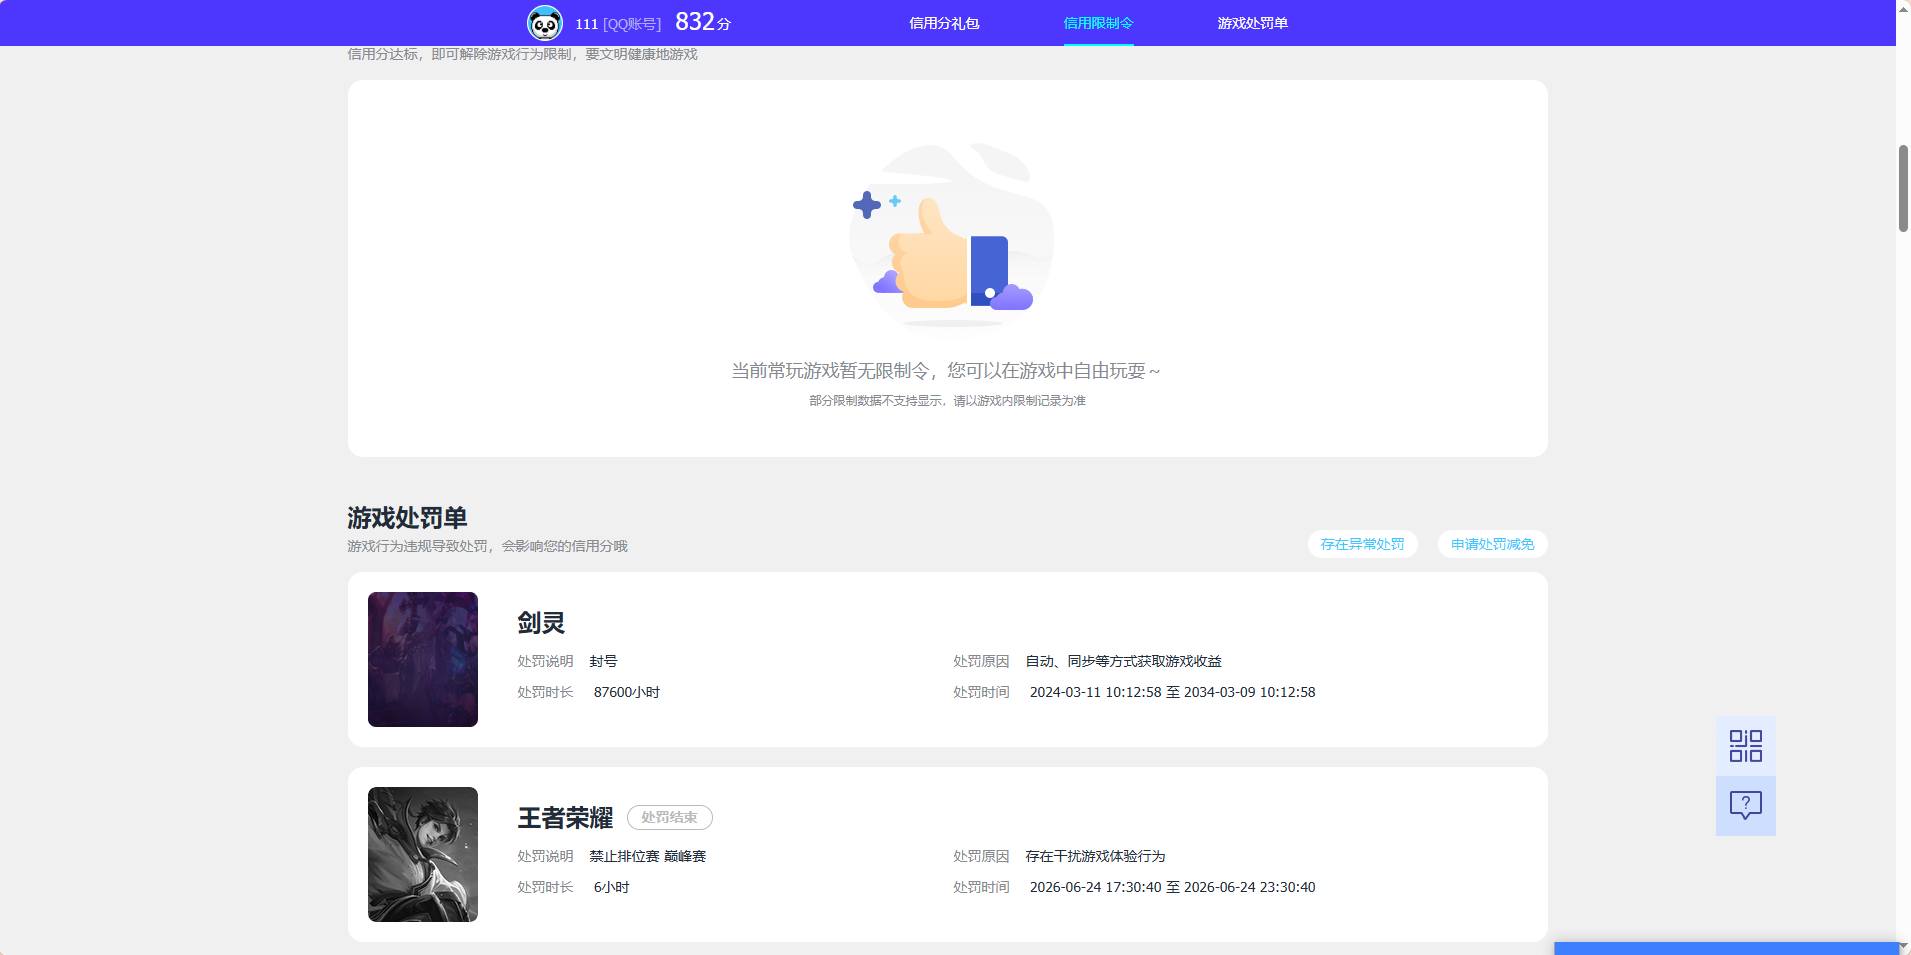Click the 游戏处罚单 section heading
1911x955 pixels.
(407, 518)
